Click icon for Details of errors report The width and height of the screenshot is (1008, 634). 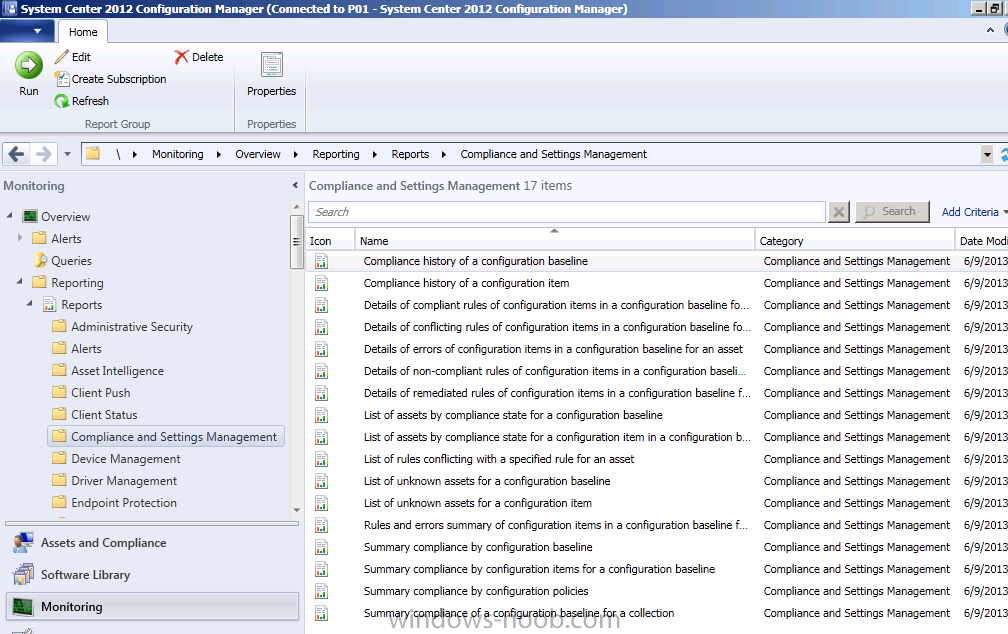pos(321,349)
